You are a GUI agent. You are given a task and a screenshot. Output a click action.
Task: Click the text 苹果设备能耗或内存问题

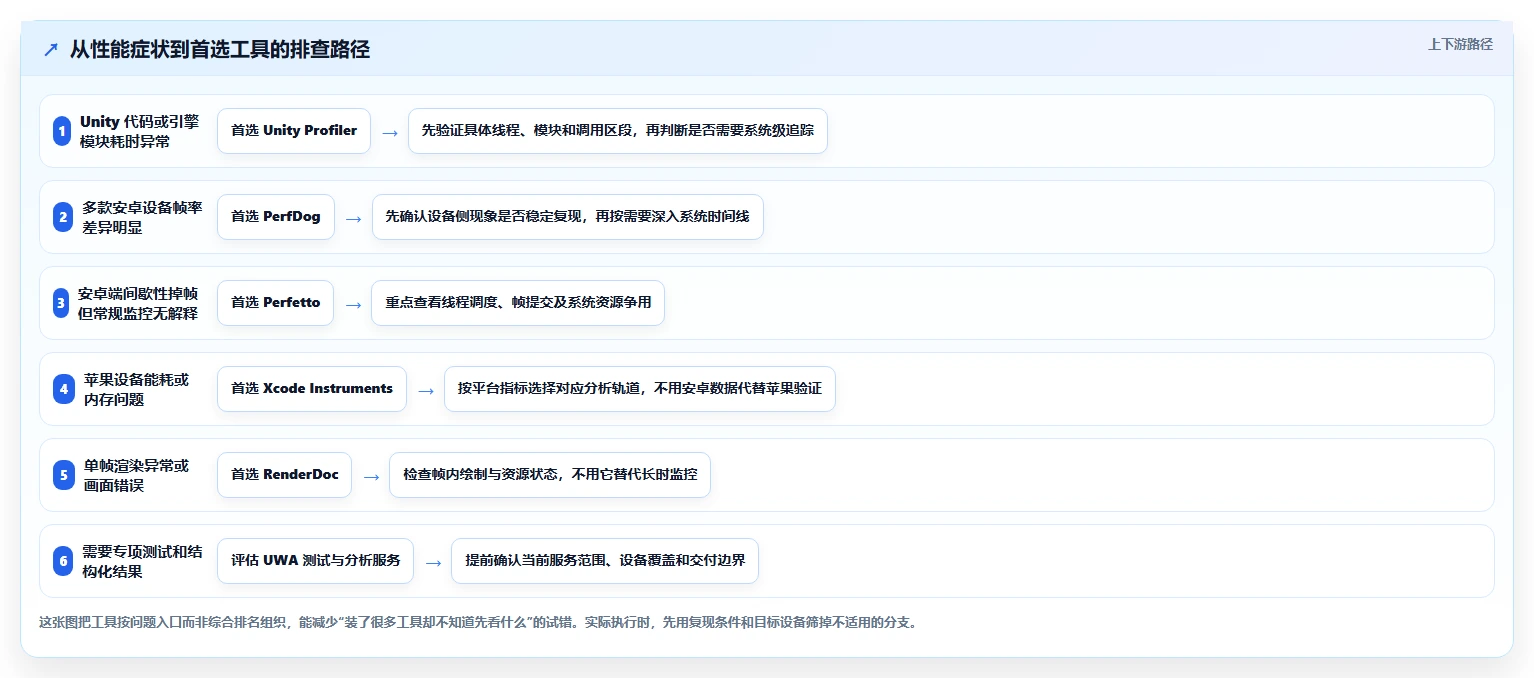click(136, 389)
